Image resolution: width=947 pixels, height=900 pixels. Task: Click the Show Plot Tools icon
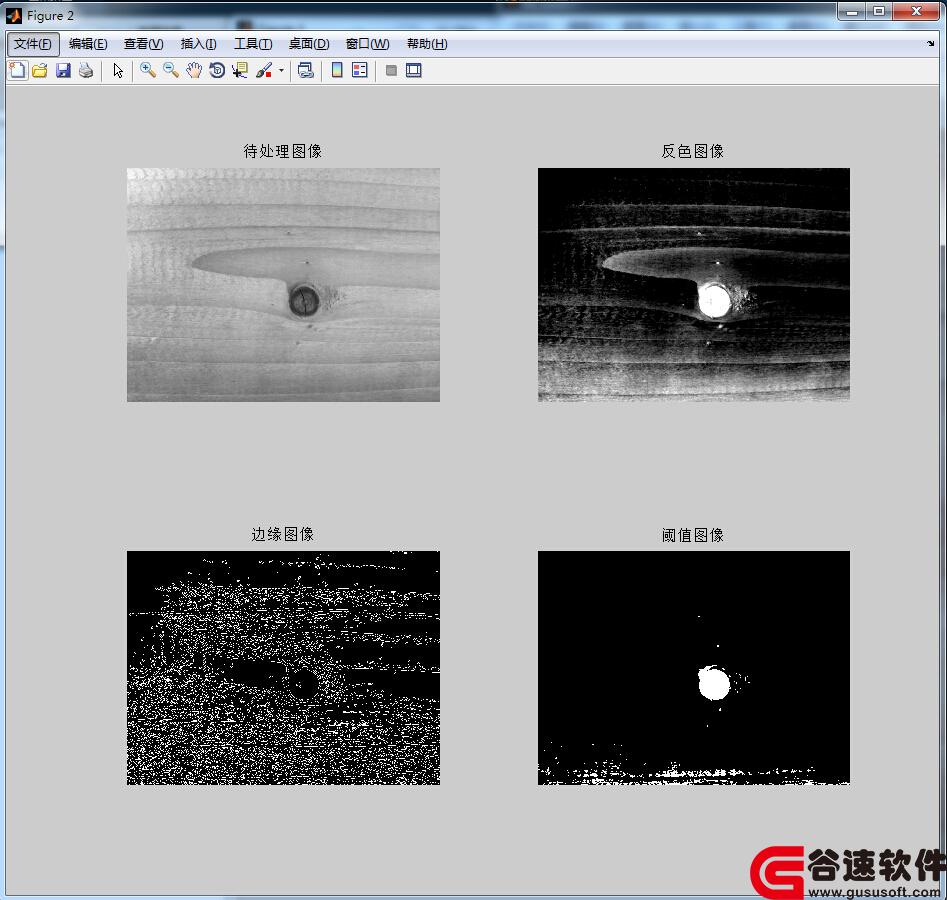[414, 71]
